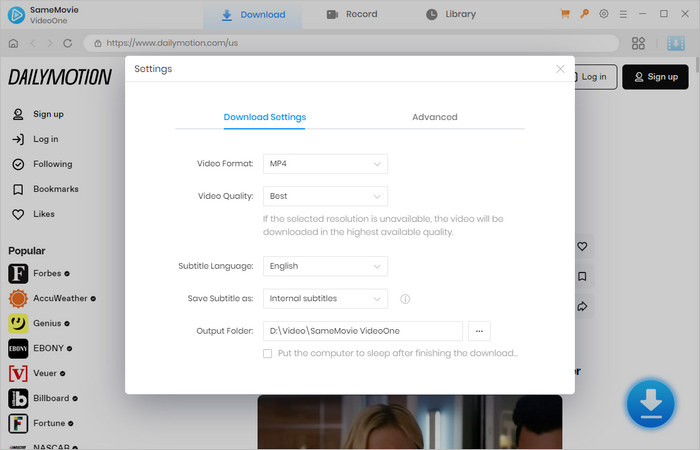
Task: Click the heart icon on the video card
Action: [x=582, y=246]
